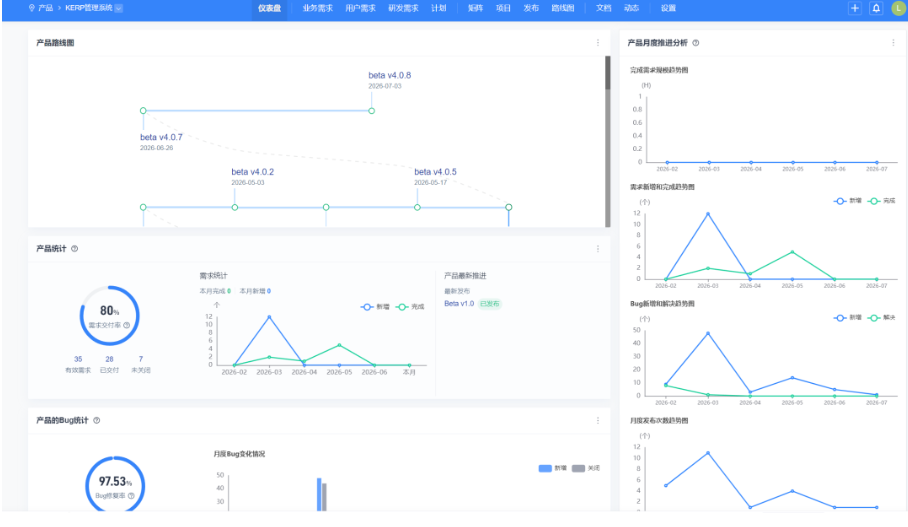Viewport: 908px width, 527px height.
Task: Open more options for 产品路线图 panel
Action: (598, 43)
